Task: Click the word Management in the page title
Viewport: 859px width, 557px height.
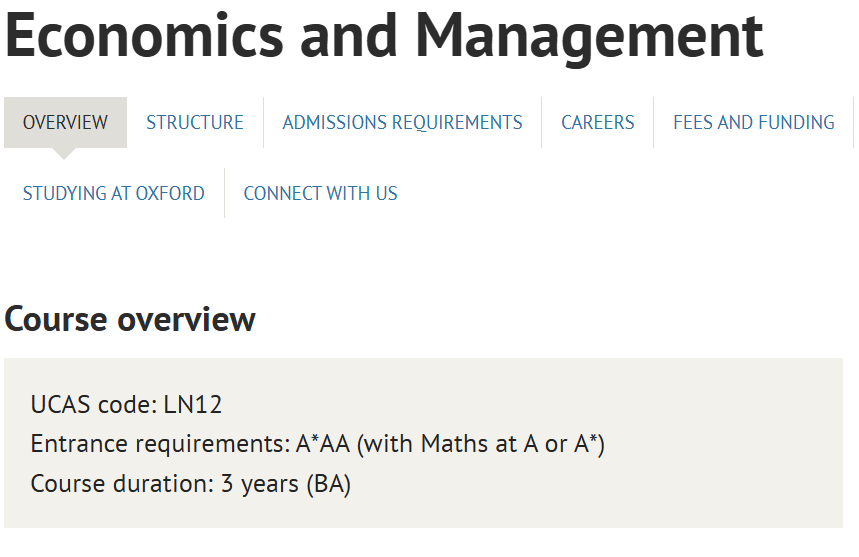Action: point(589,36)
